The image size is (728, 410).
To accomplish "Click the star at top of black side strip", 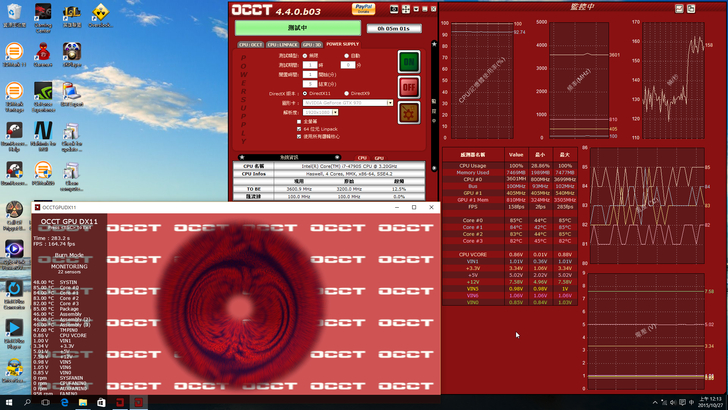I will pyautogui.click(x=434, y=44).
